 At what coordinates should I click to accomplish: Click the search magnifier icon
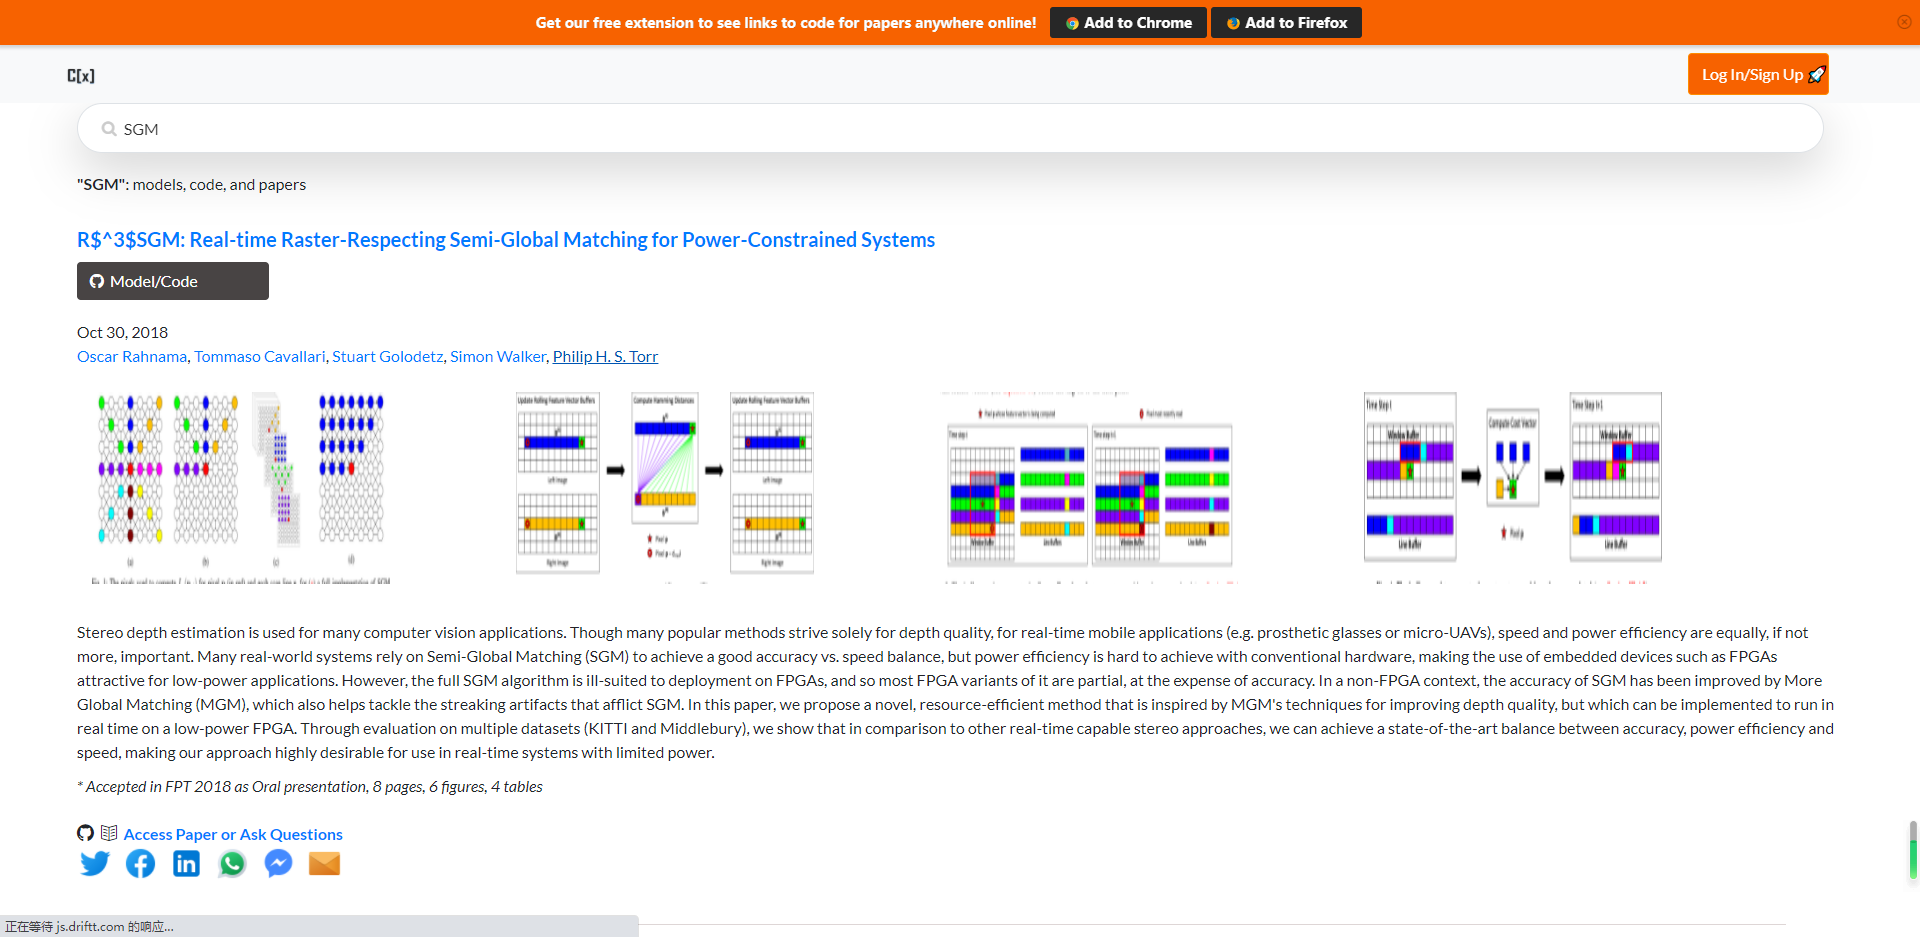[x=109, y=129]
